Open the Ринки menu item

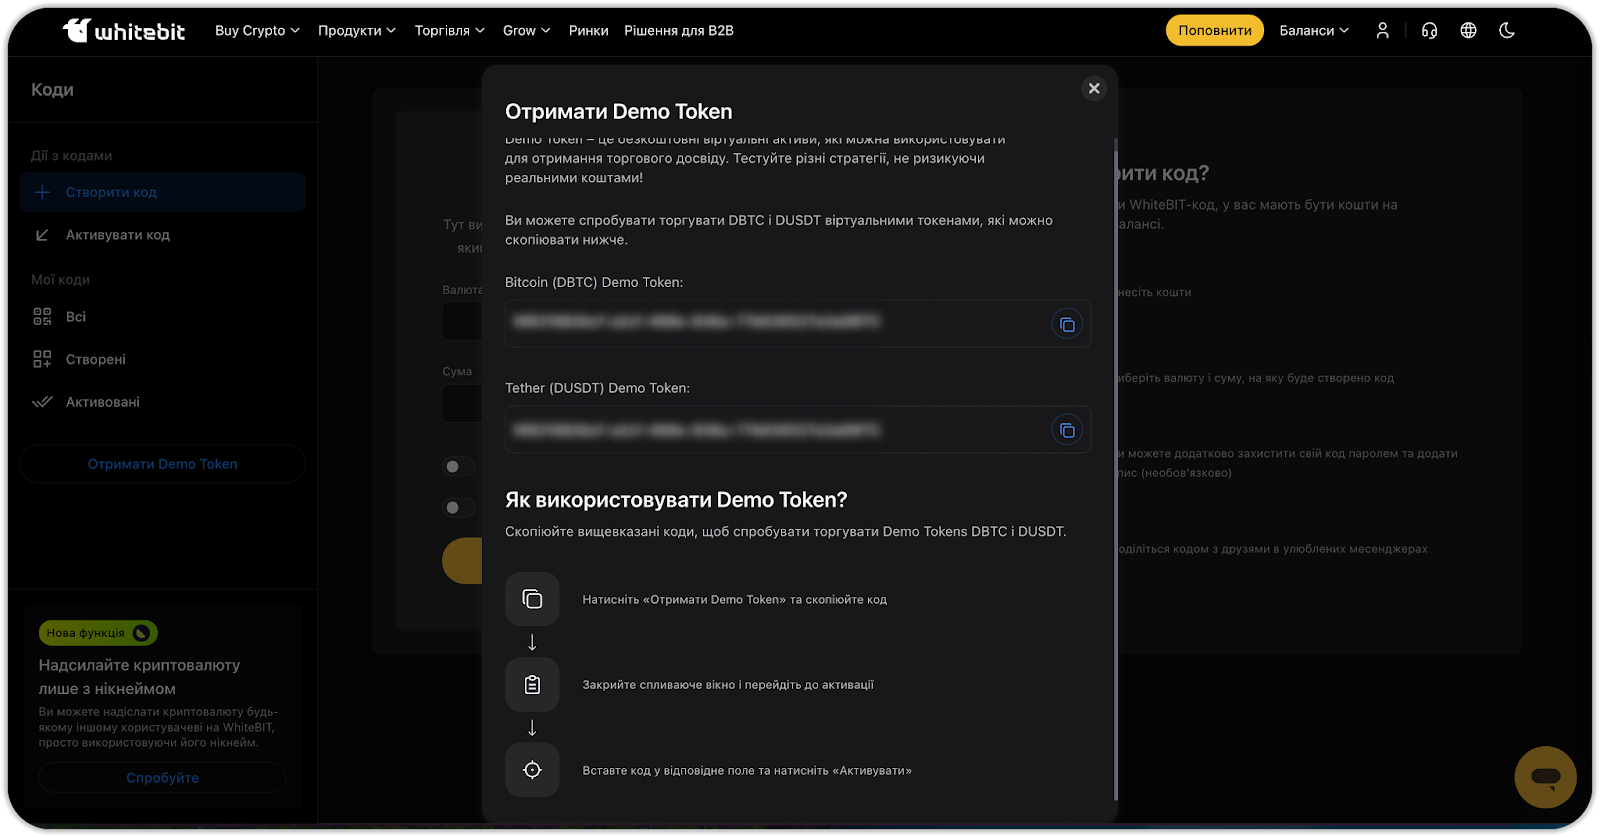pyautogui.click(x=588, y=31)
